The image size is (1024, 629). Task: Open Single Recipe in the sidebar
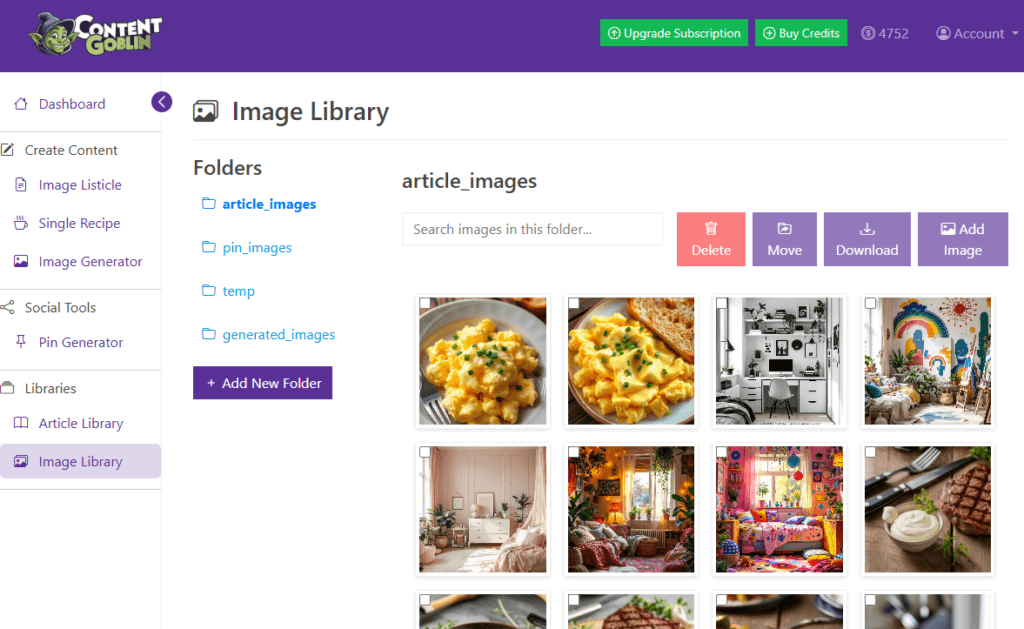pyautogui.click(x=79, y=223)
